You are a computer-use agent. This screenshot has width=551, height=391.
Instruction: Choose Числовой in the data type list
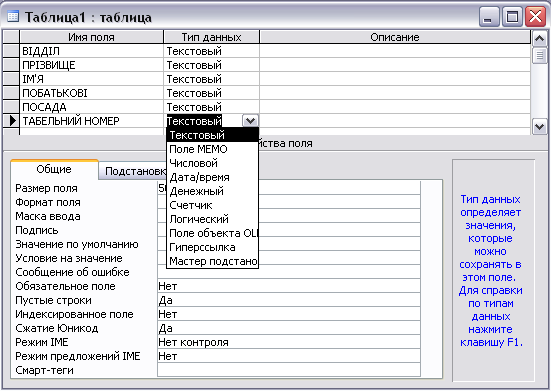(212, 163)
